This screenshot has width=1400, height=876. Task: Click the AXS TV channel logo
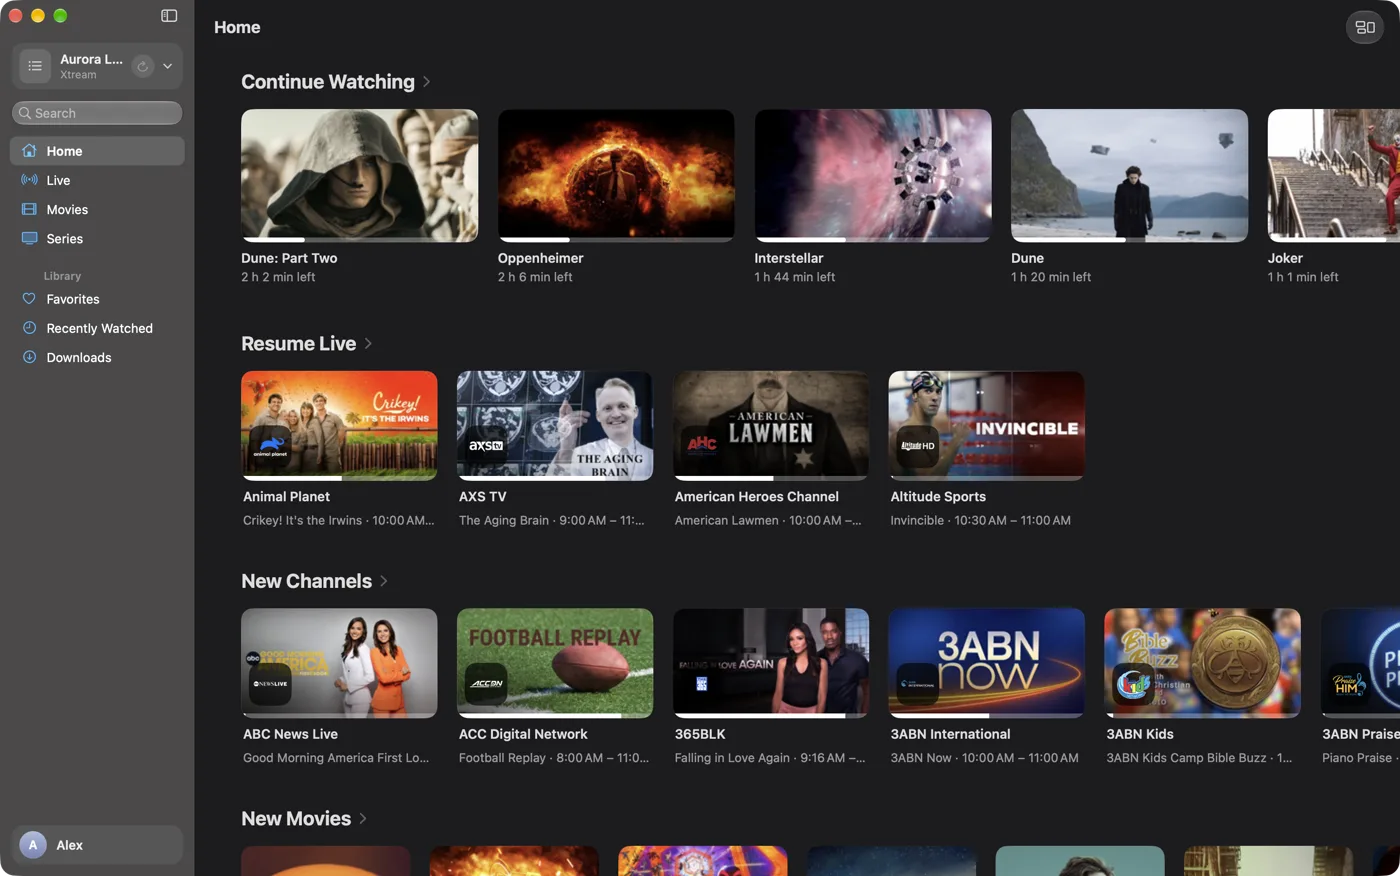point(486,445)
